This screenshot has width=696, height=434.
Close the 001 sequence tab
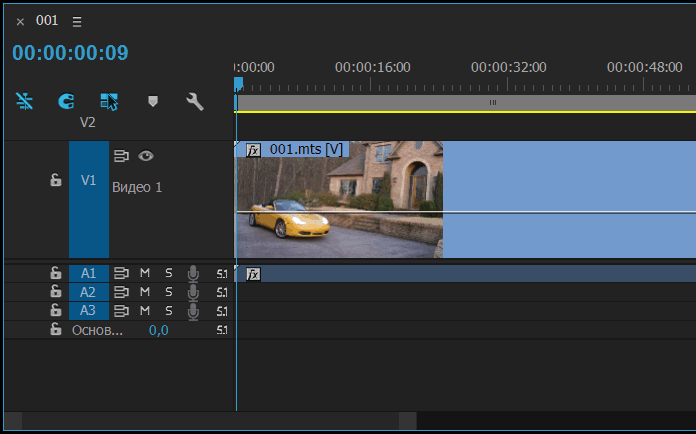click(20, 21)
